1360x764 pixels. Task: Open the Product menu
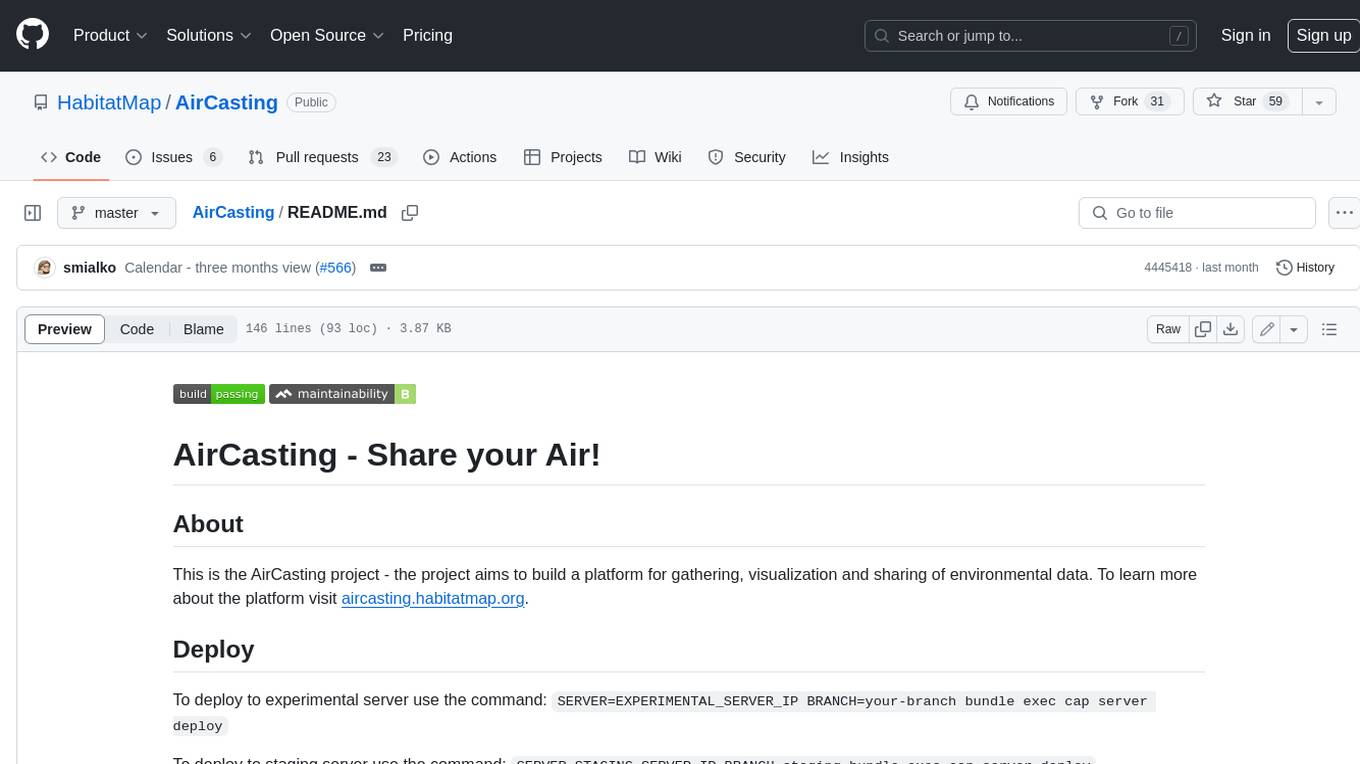point(110,35)
